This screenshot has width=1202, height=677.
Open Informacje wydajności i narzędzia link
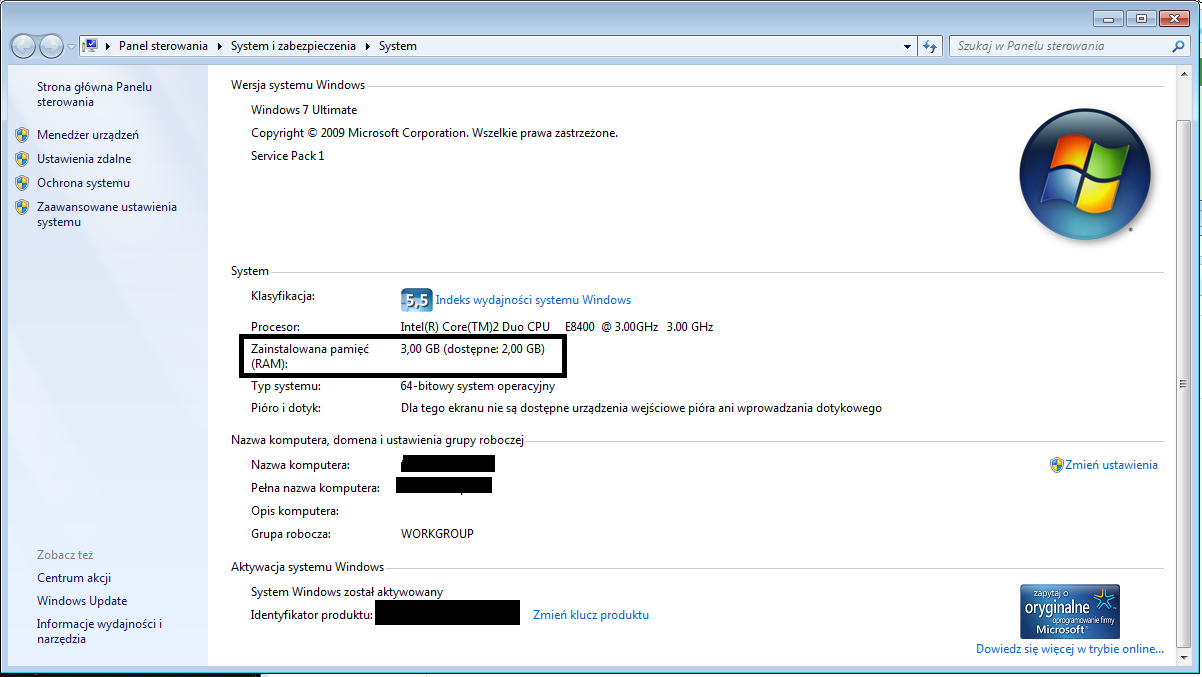tap(99, 632)
